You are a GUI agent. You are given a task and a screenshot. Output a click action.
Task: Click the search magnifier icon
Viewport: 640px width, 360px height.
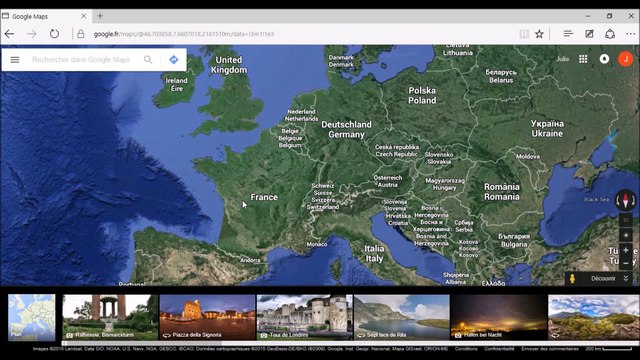point(148,60)
